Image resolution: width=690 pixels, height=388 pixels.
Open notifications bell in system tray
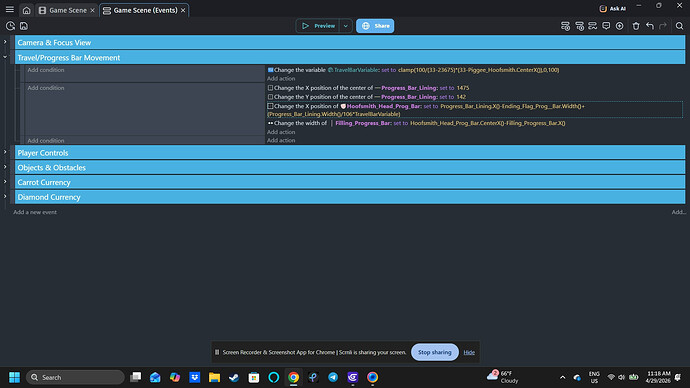pos(678,377)
